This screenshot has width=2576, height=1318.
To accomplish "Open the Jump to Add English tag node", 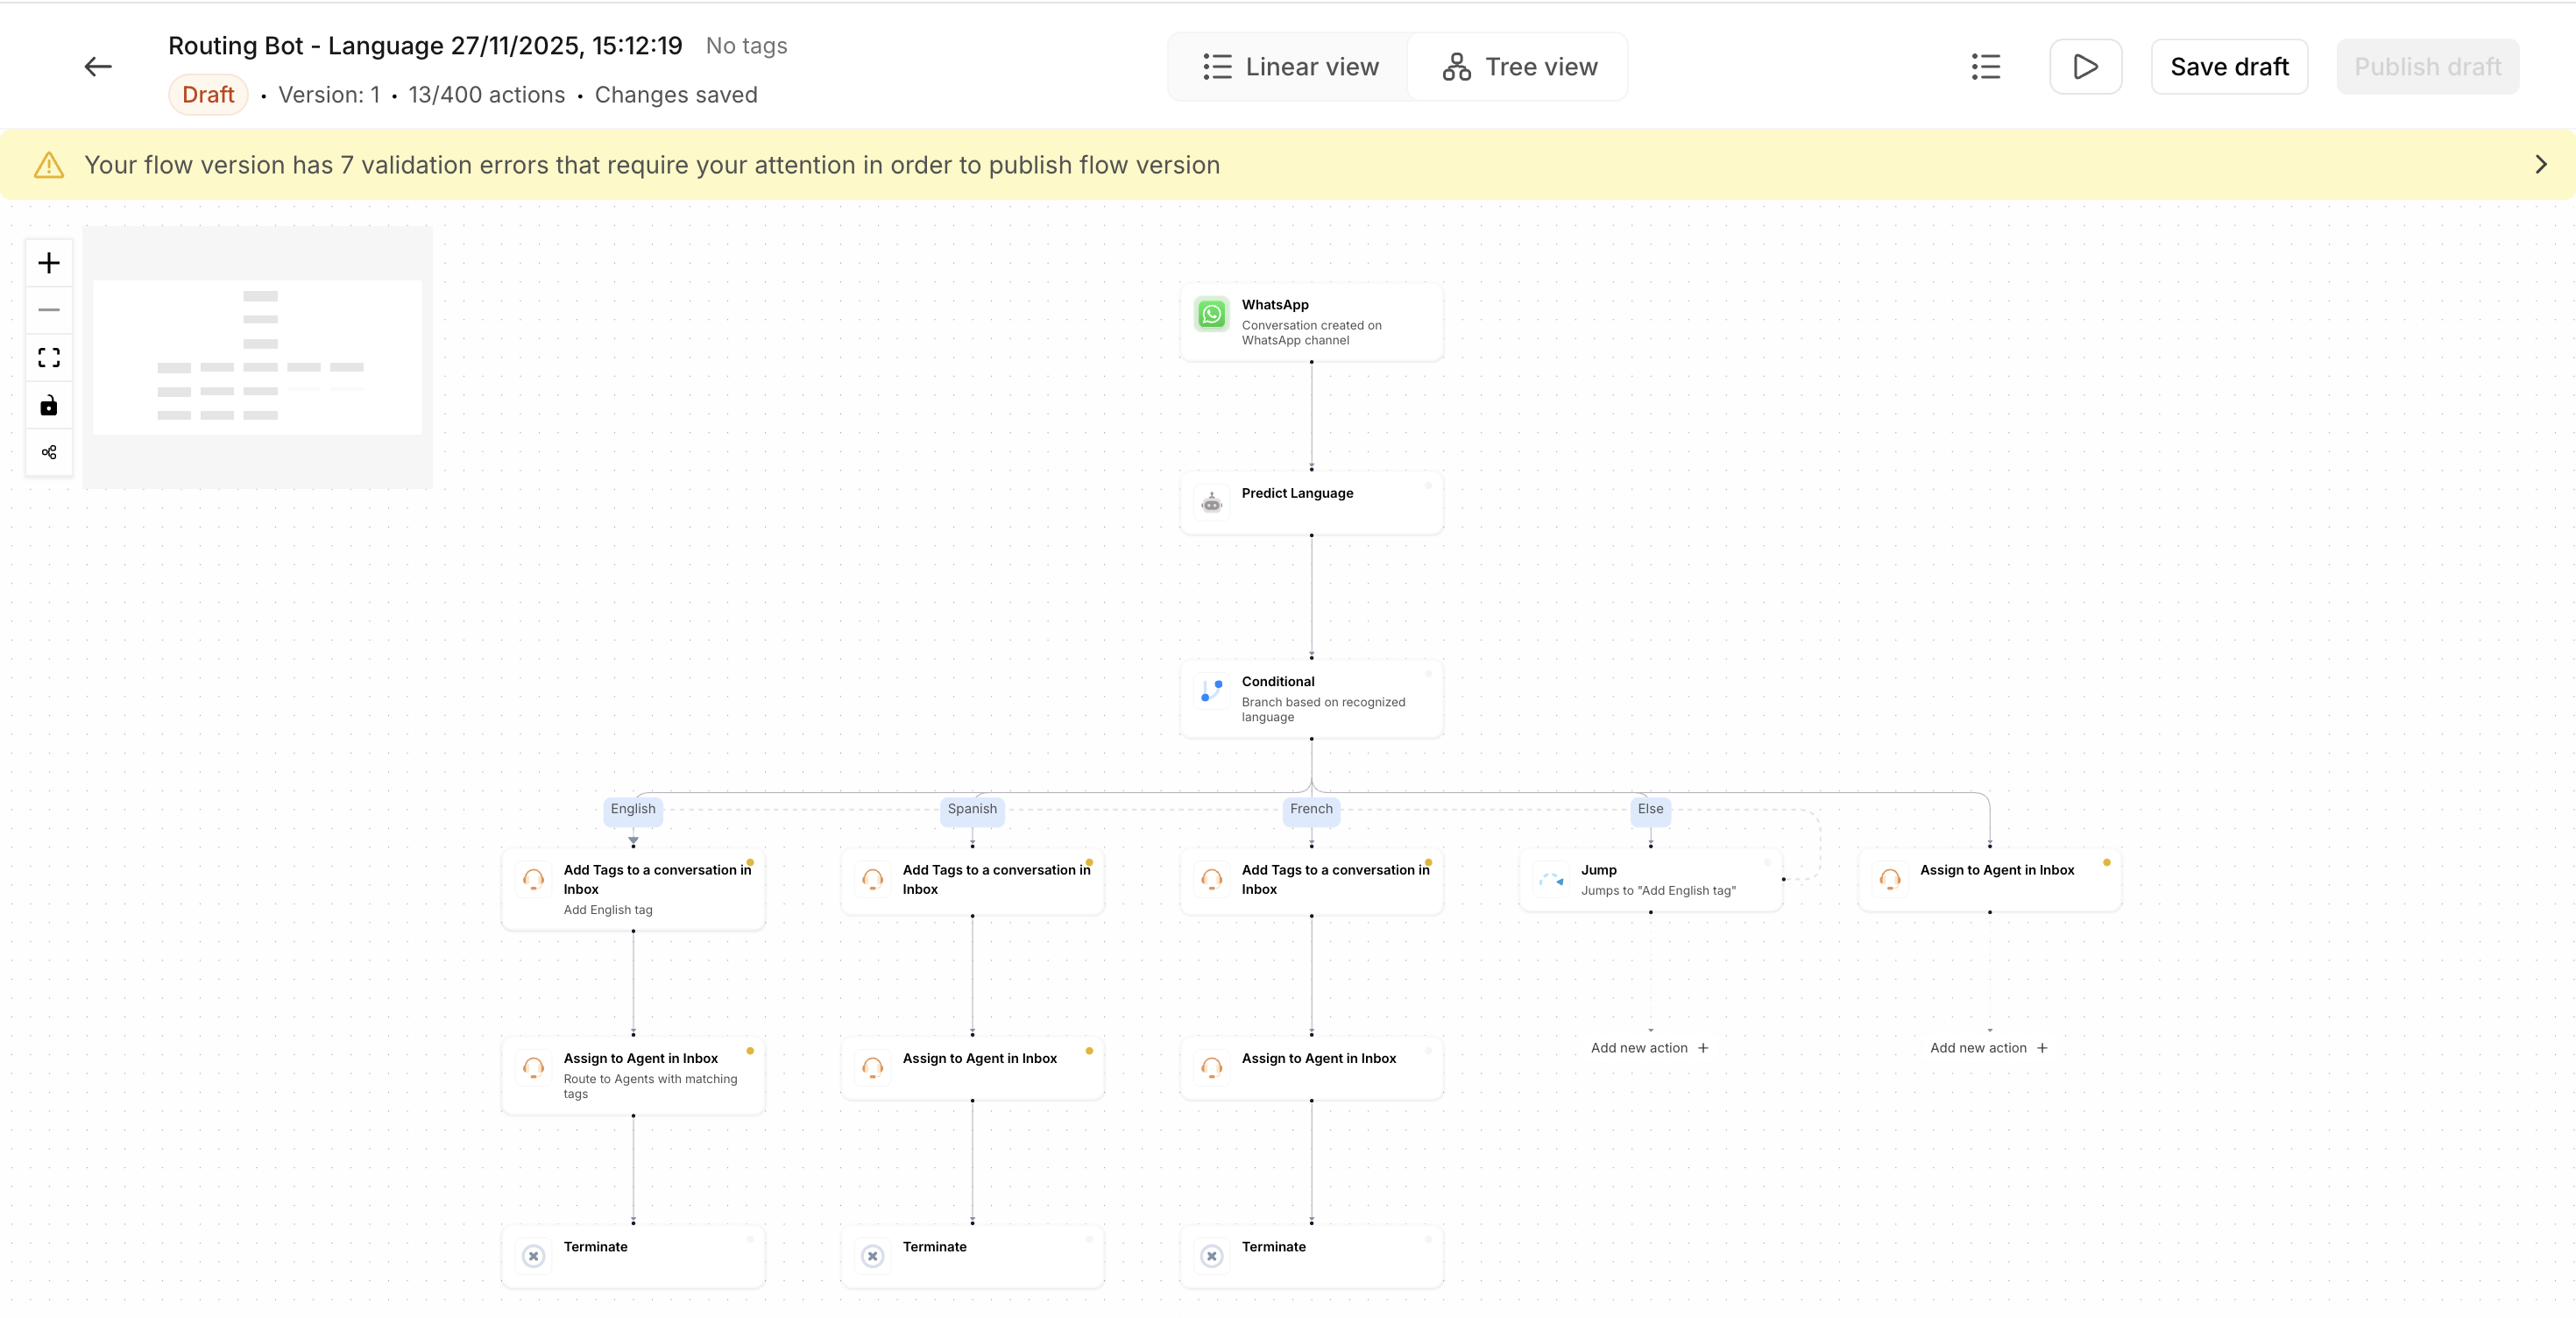I will pos(1650,879).
